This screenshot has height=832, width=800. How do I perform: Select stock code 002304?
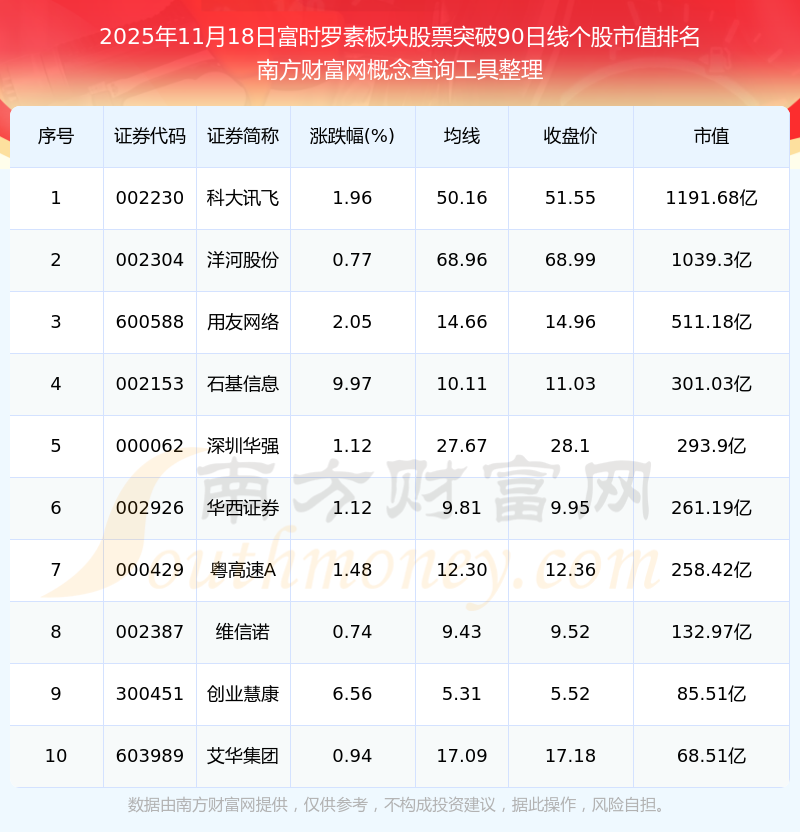click(x=150, y=260)
